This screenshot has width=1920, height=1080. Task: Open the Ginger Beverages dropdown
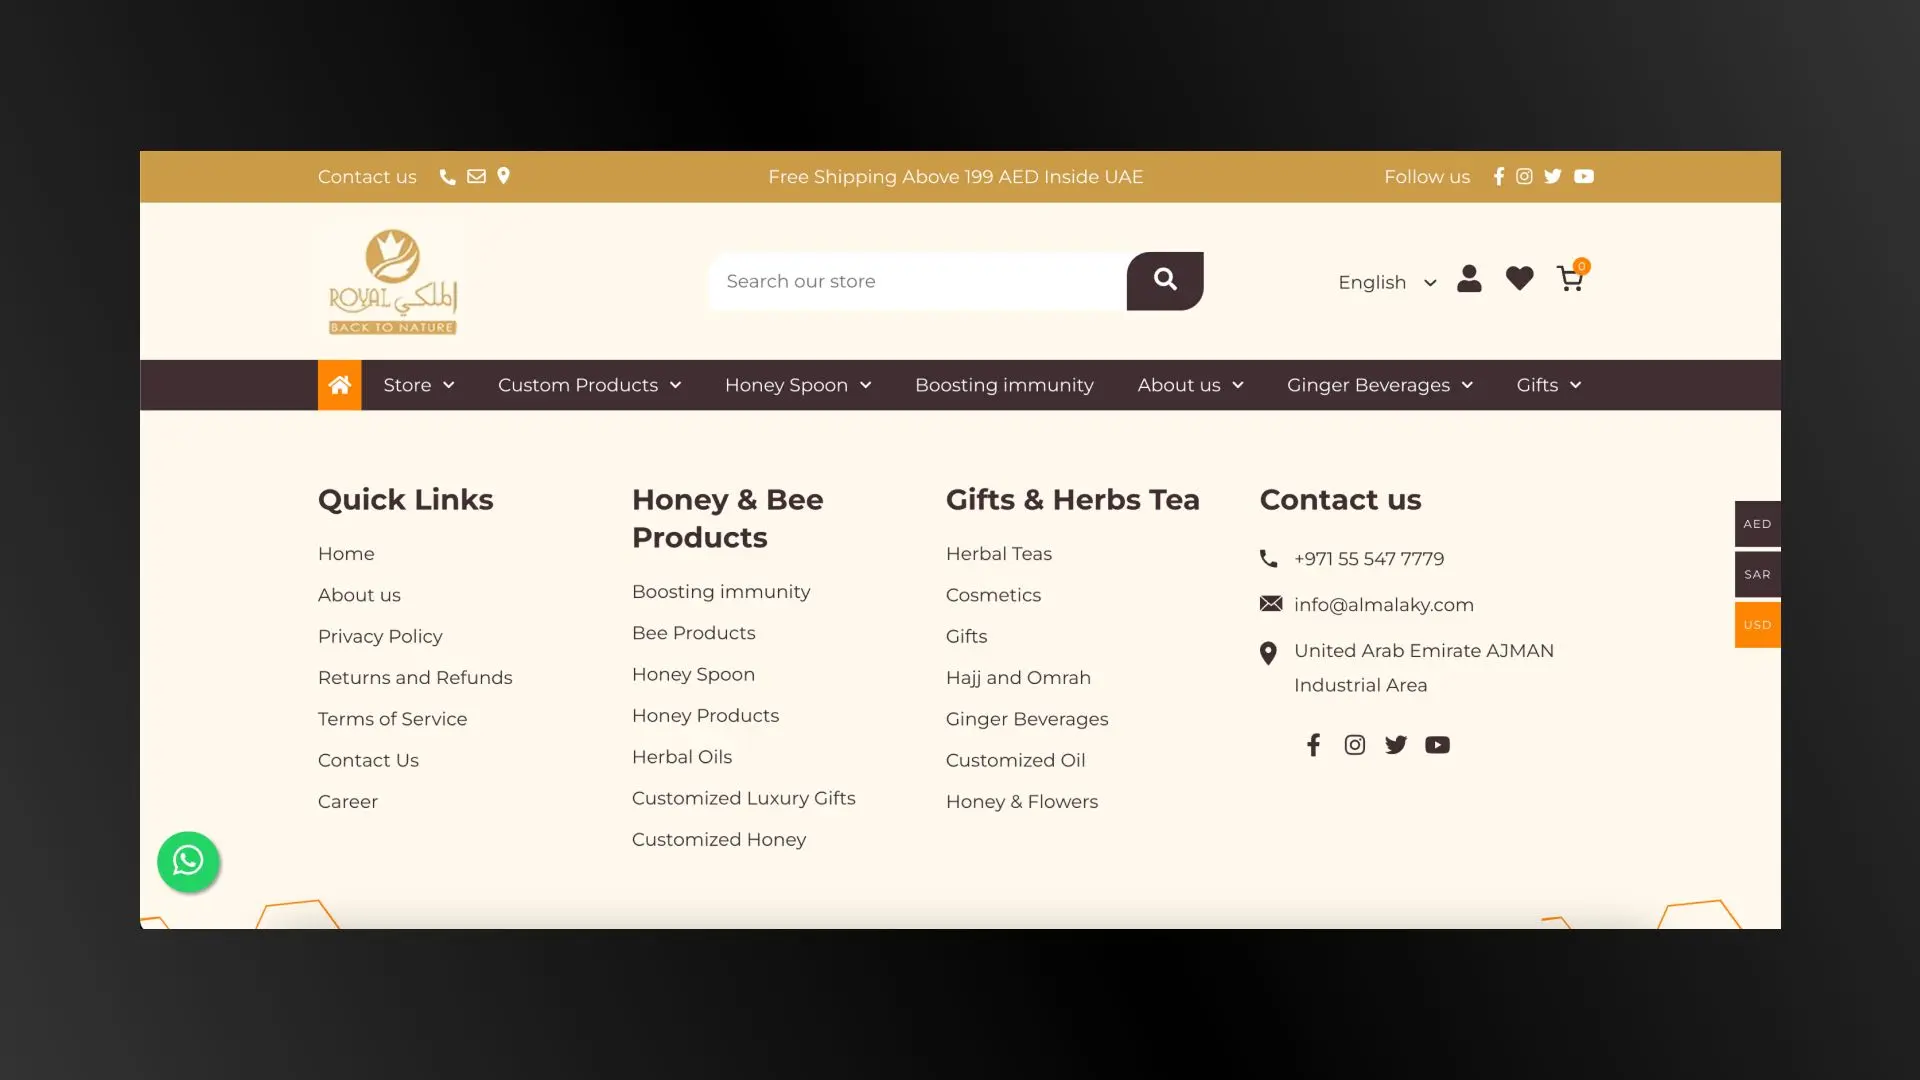pos(1379,385)
